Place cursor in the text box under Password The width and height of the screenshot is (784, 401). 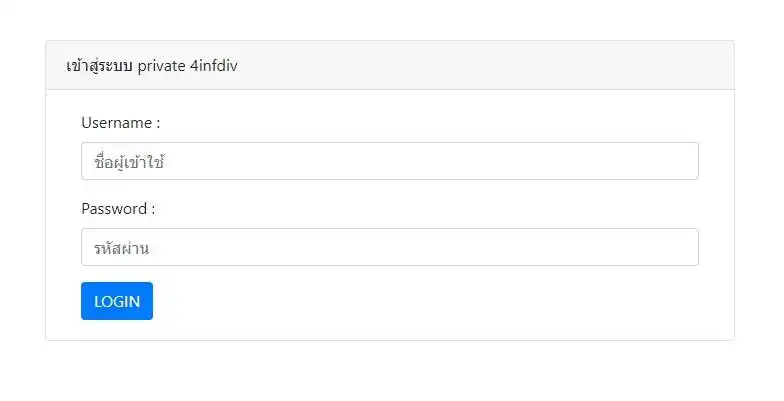389,247
